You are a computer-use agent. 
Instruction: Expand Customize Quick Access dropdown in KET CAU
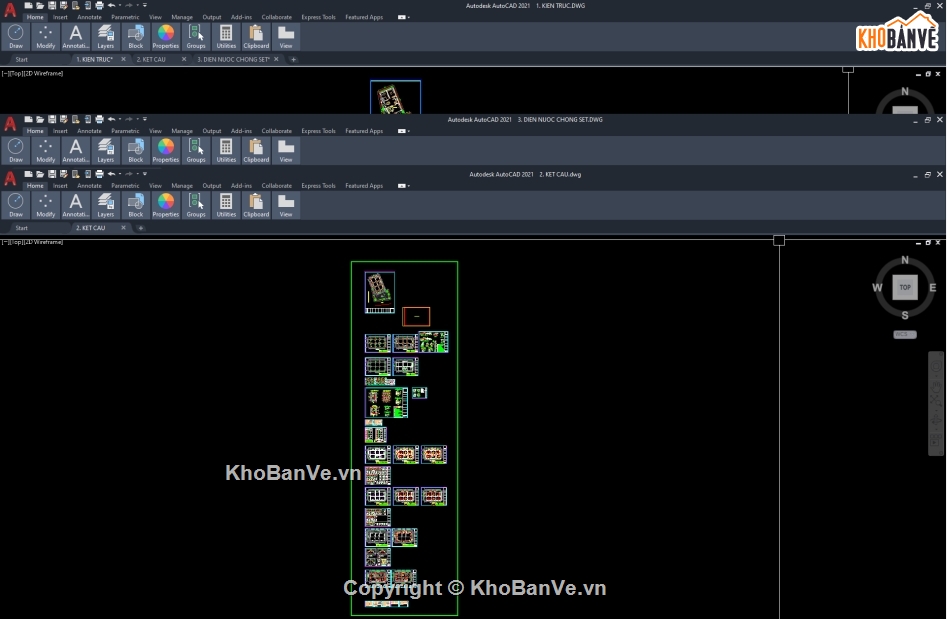point(145,174)
